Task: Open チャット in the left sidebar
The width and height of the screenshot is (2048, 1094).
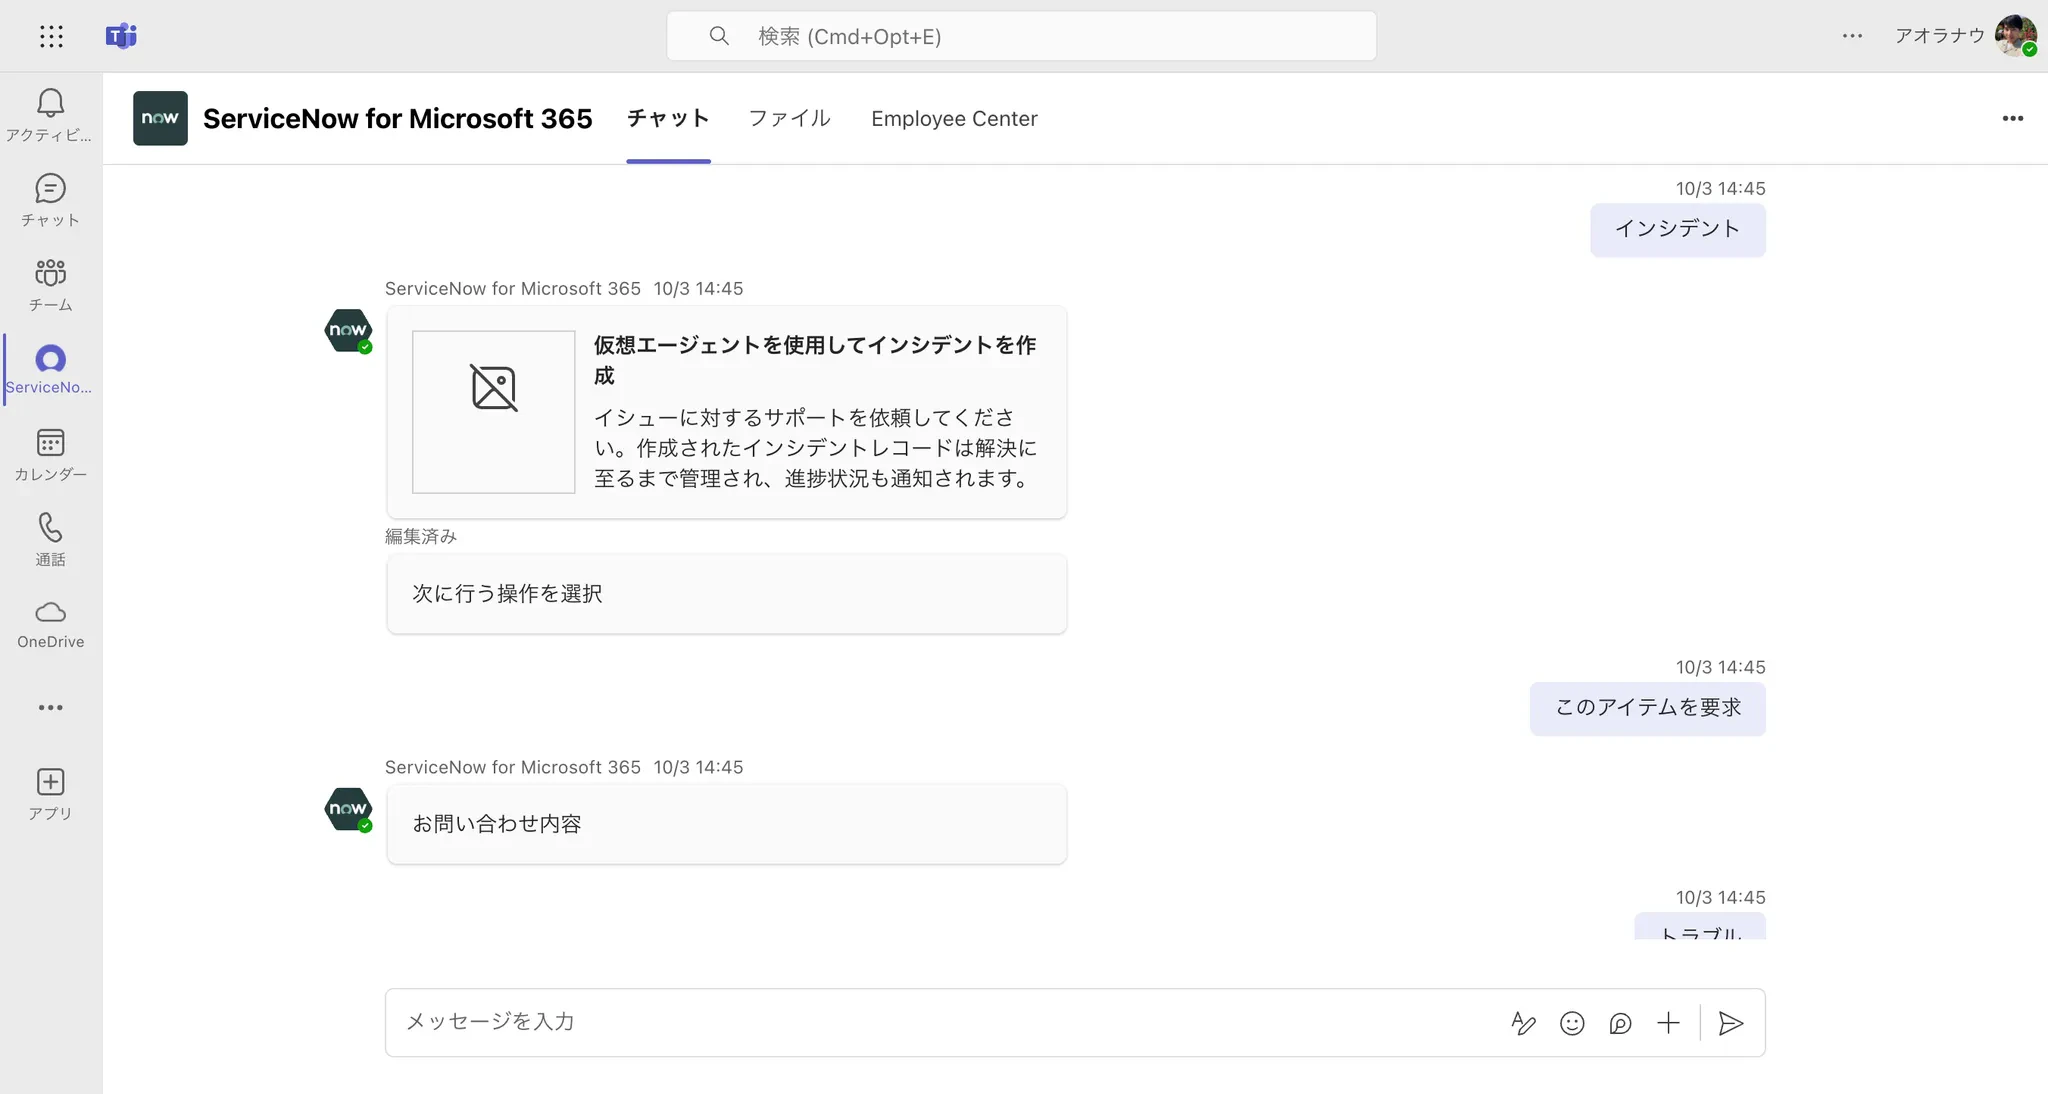Action: pos(50,201)
